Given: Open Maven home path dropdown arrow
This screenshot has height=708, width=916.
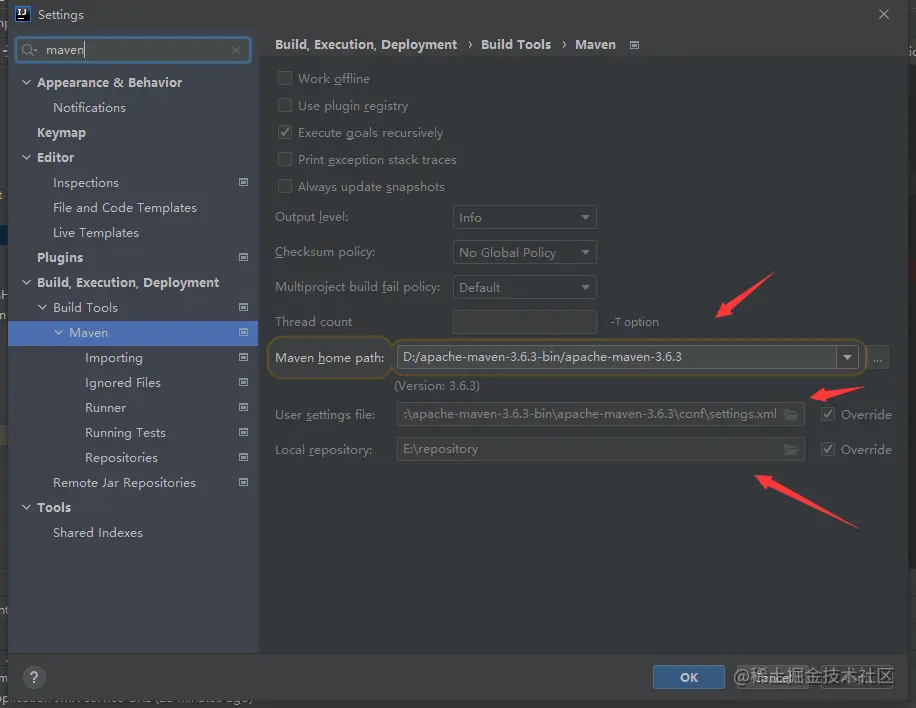Looking at the screenshot, I should [847, 357].
